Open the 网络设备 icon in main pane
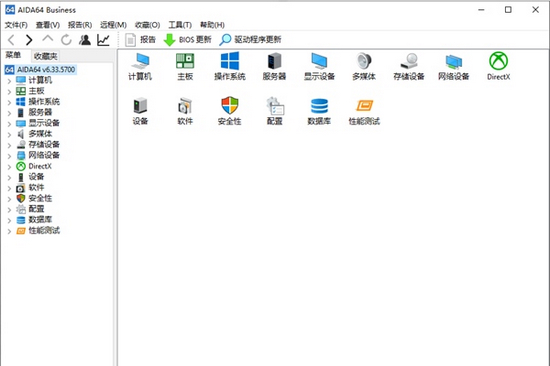The image size is (550, 366). tap(454, 66)
